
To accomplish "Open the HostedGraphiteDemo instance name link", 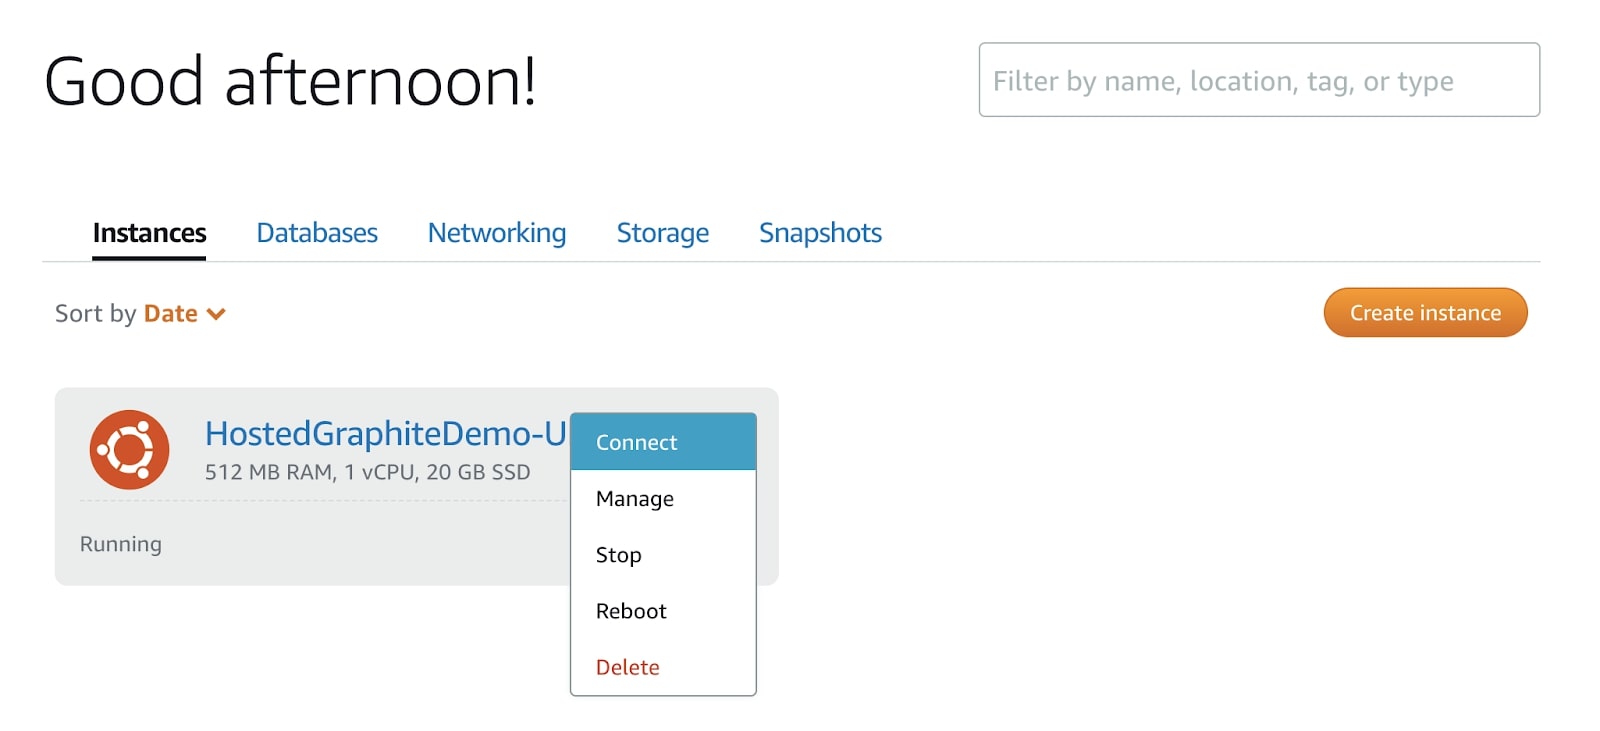I will tap(386, 433).
